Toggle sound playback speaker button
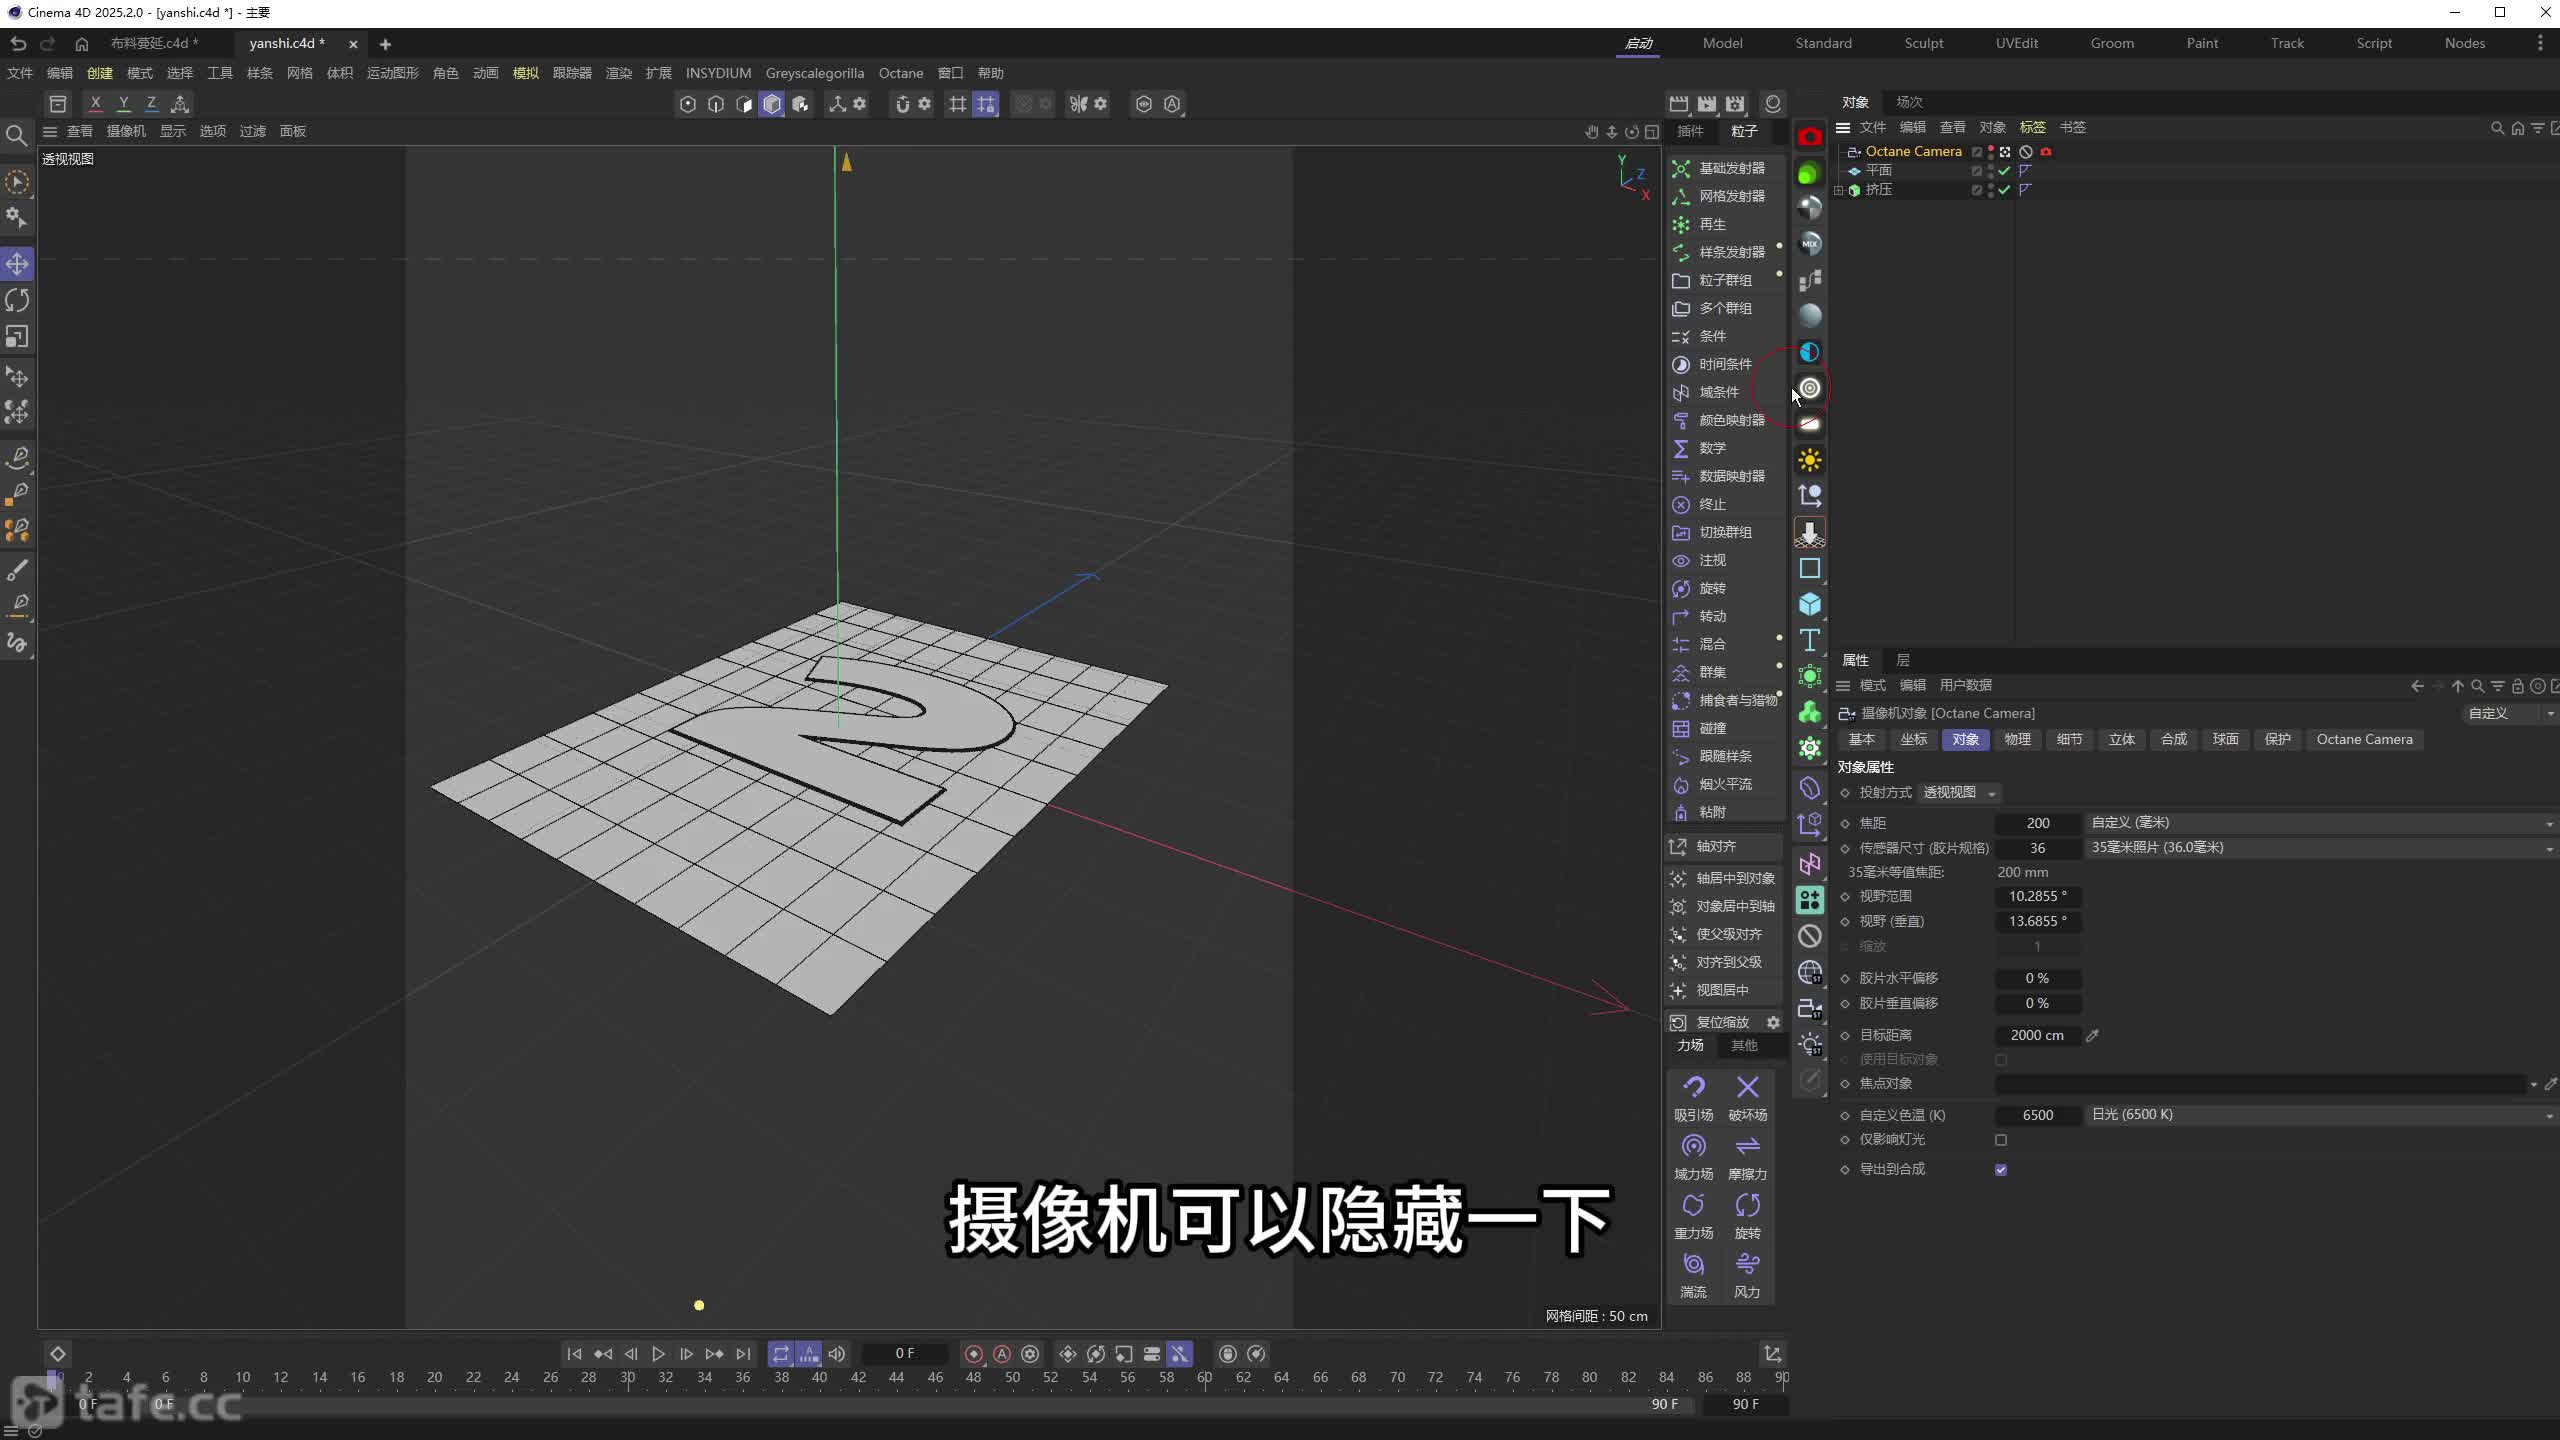 (x=837, y=1353)
